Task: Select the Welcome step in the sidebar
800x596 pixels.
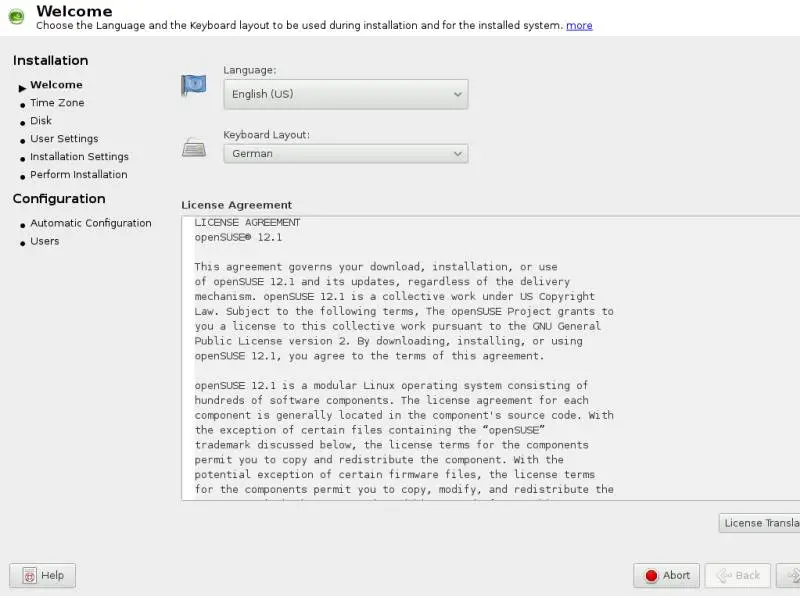Action: pyautogui.click(x=56, y=85)
